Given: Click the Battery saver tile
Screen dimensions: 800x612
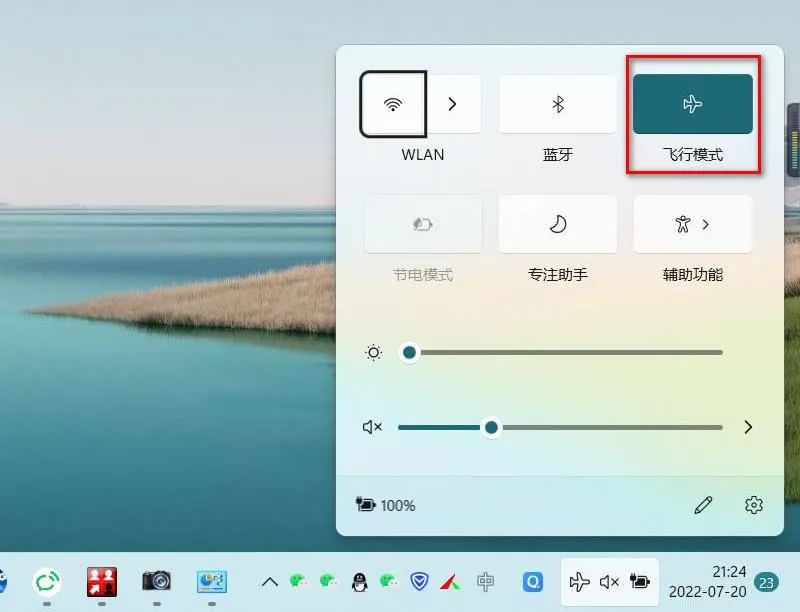Looking at the screenshot, I should point(421,224).
